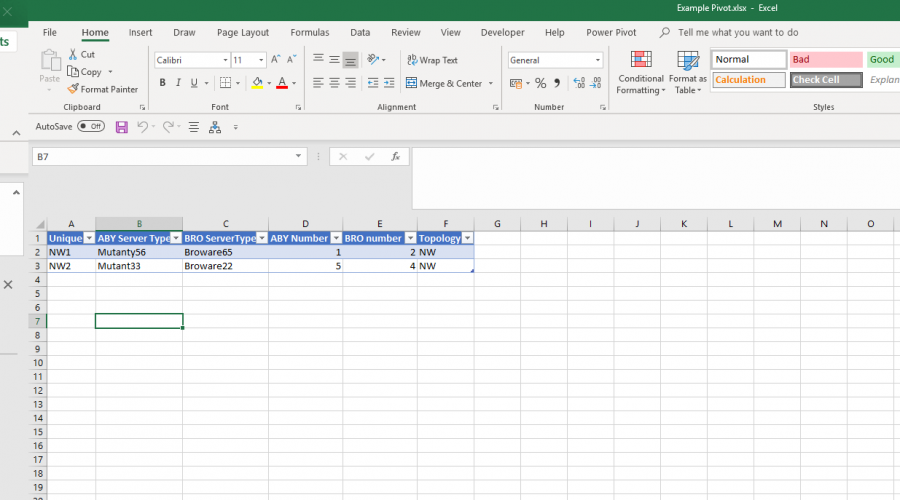Image resolution: width=900 pixels, height=500 pixels.
Task: Open the Font name dropdown
Action: point(225,60)
